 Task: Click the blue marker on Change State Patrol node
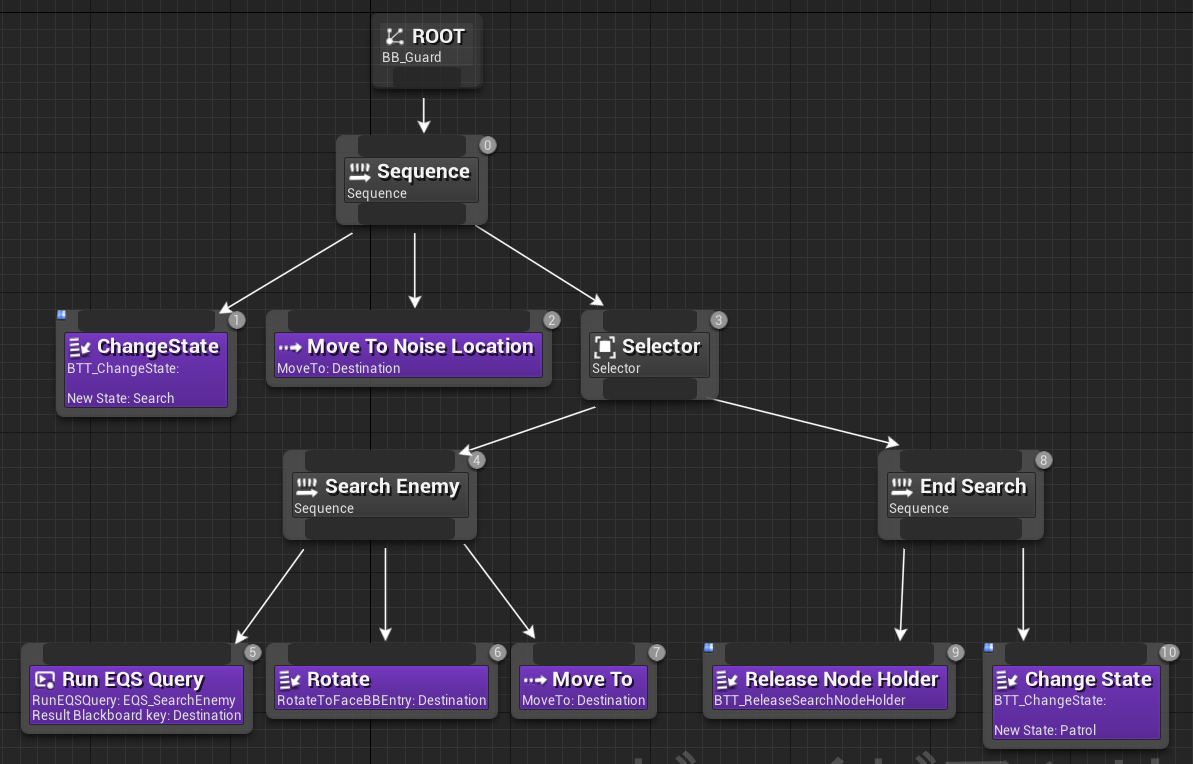point(989,650)
